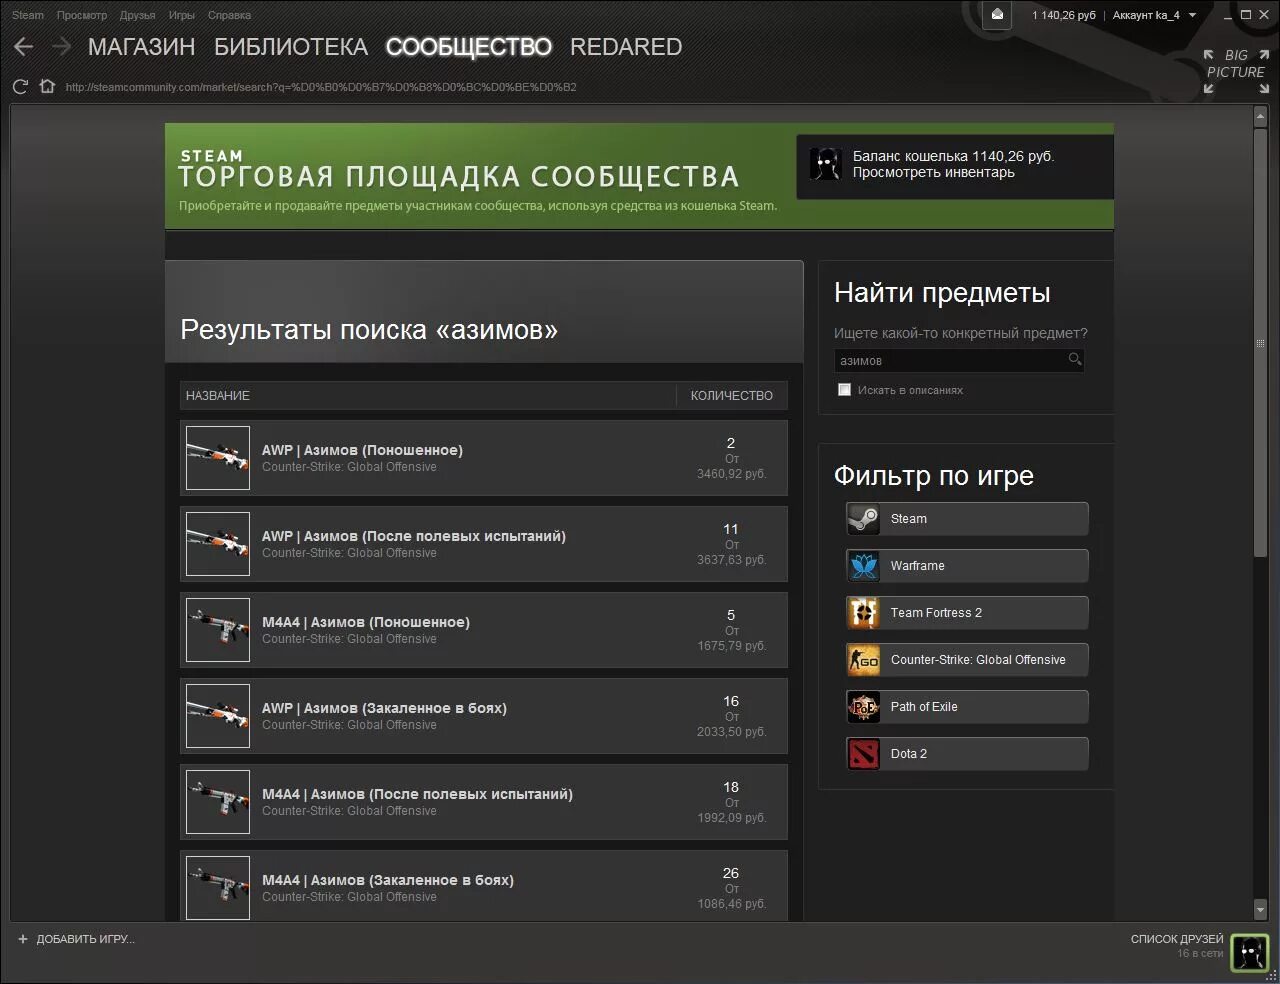Click the vertical scrollbar thumb
1280x984 pixels.
click(x=1260, y=342)
